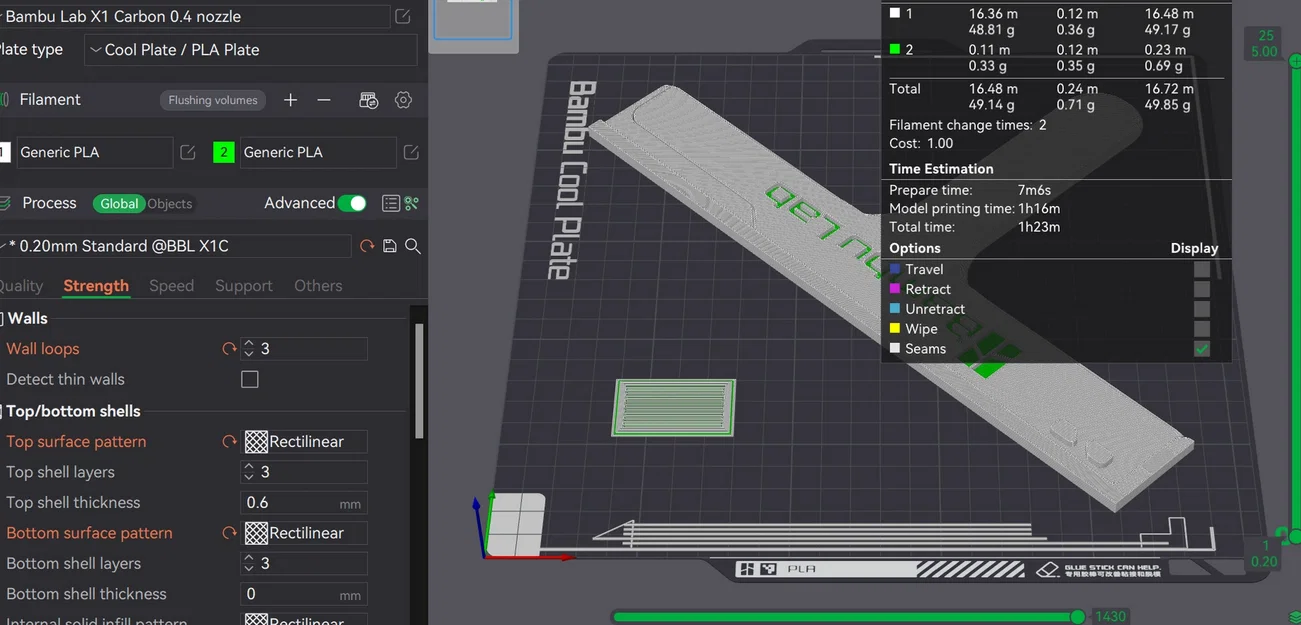Viewport: 1301px width, 625px height.
Task: Switch to the Quality tab
Action: click(20, 286)
